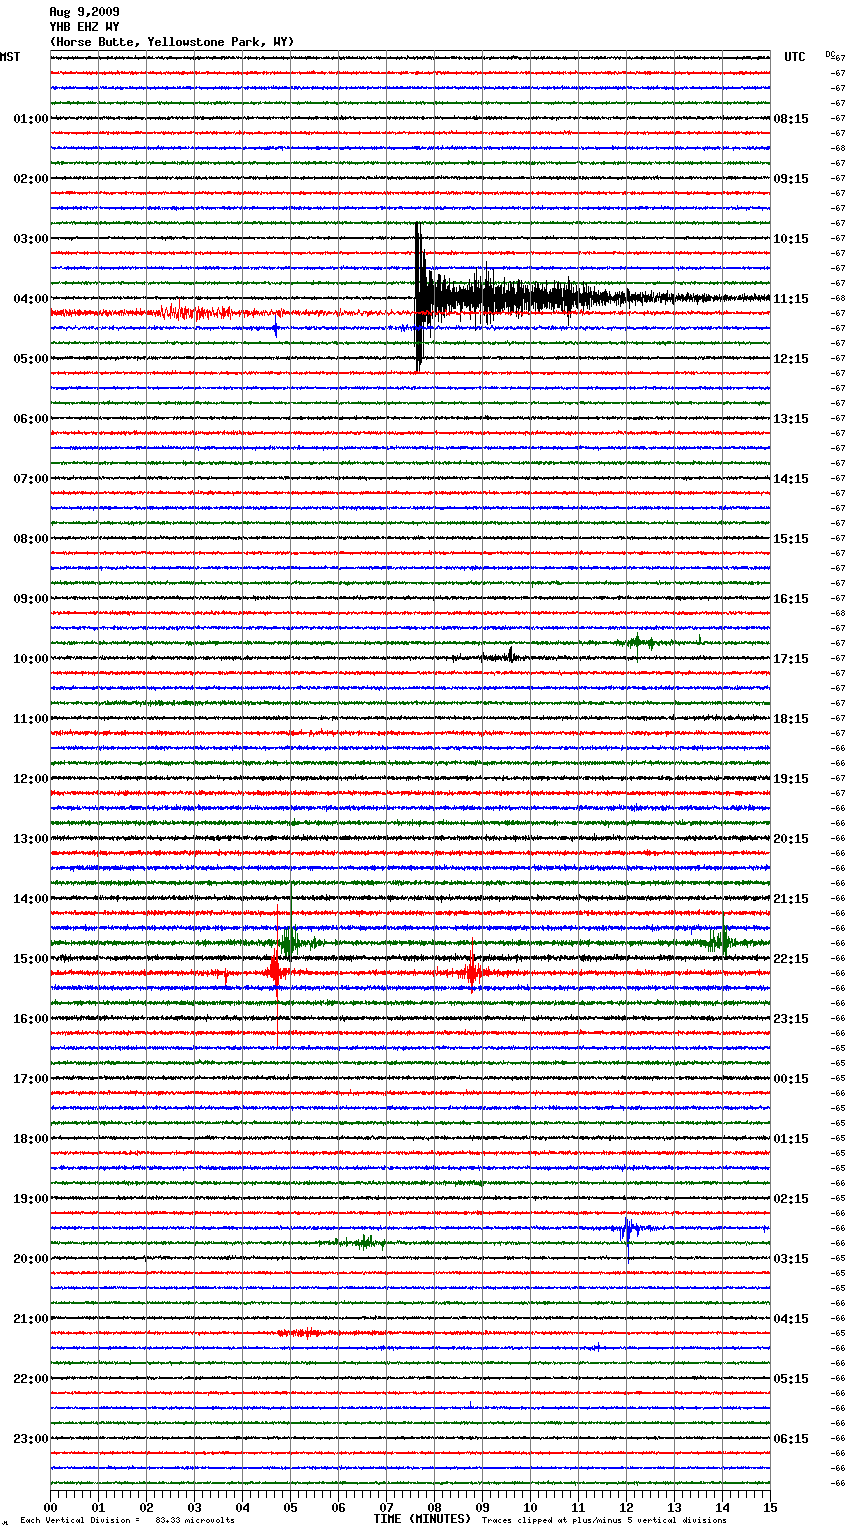The width and height of the screenshot is (850, 1534).
Task: Select the 16:15 UTC time label
Action: click(791, 599)
